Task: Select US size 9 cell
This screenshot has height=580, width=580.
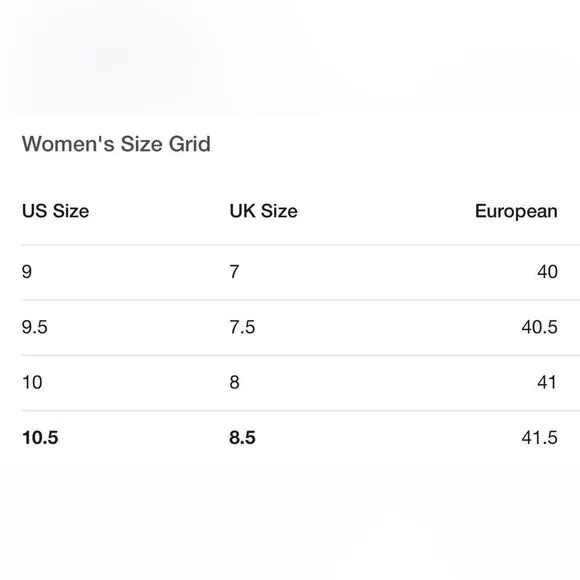Action: (27, 272)
